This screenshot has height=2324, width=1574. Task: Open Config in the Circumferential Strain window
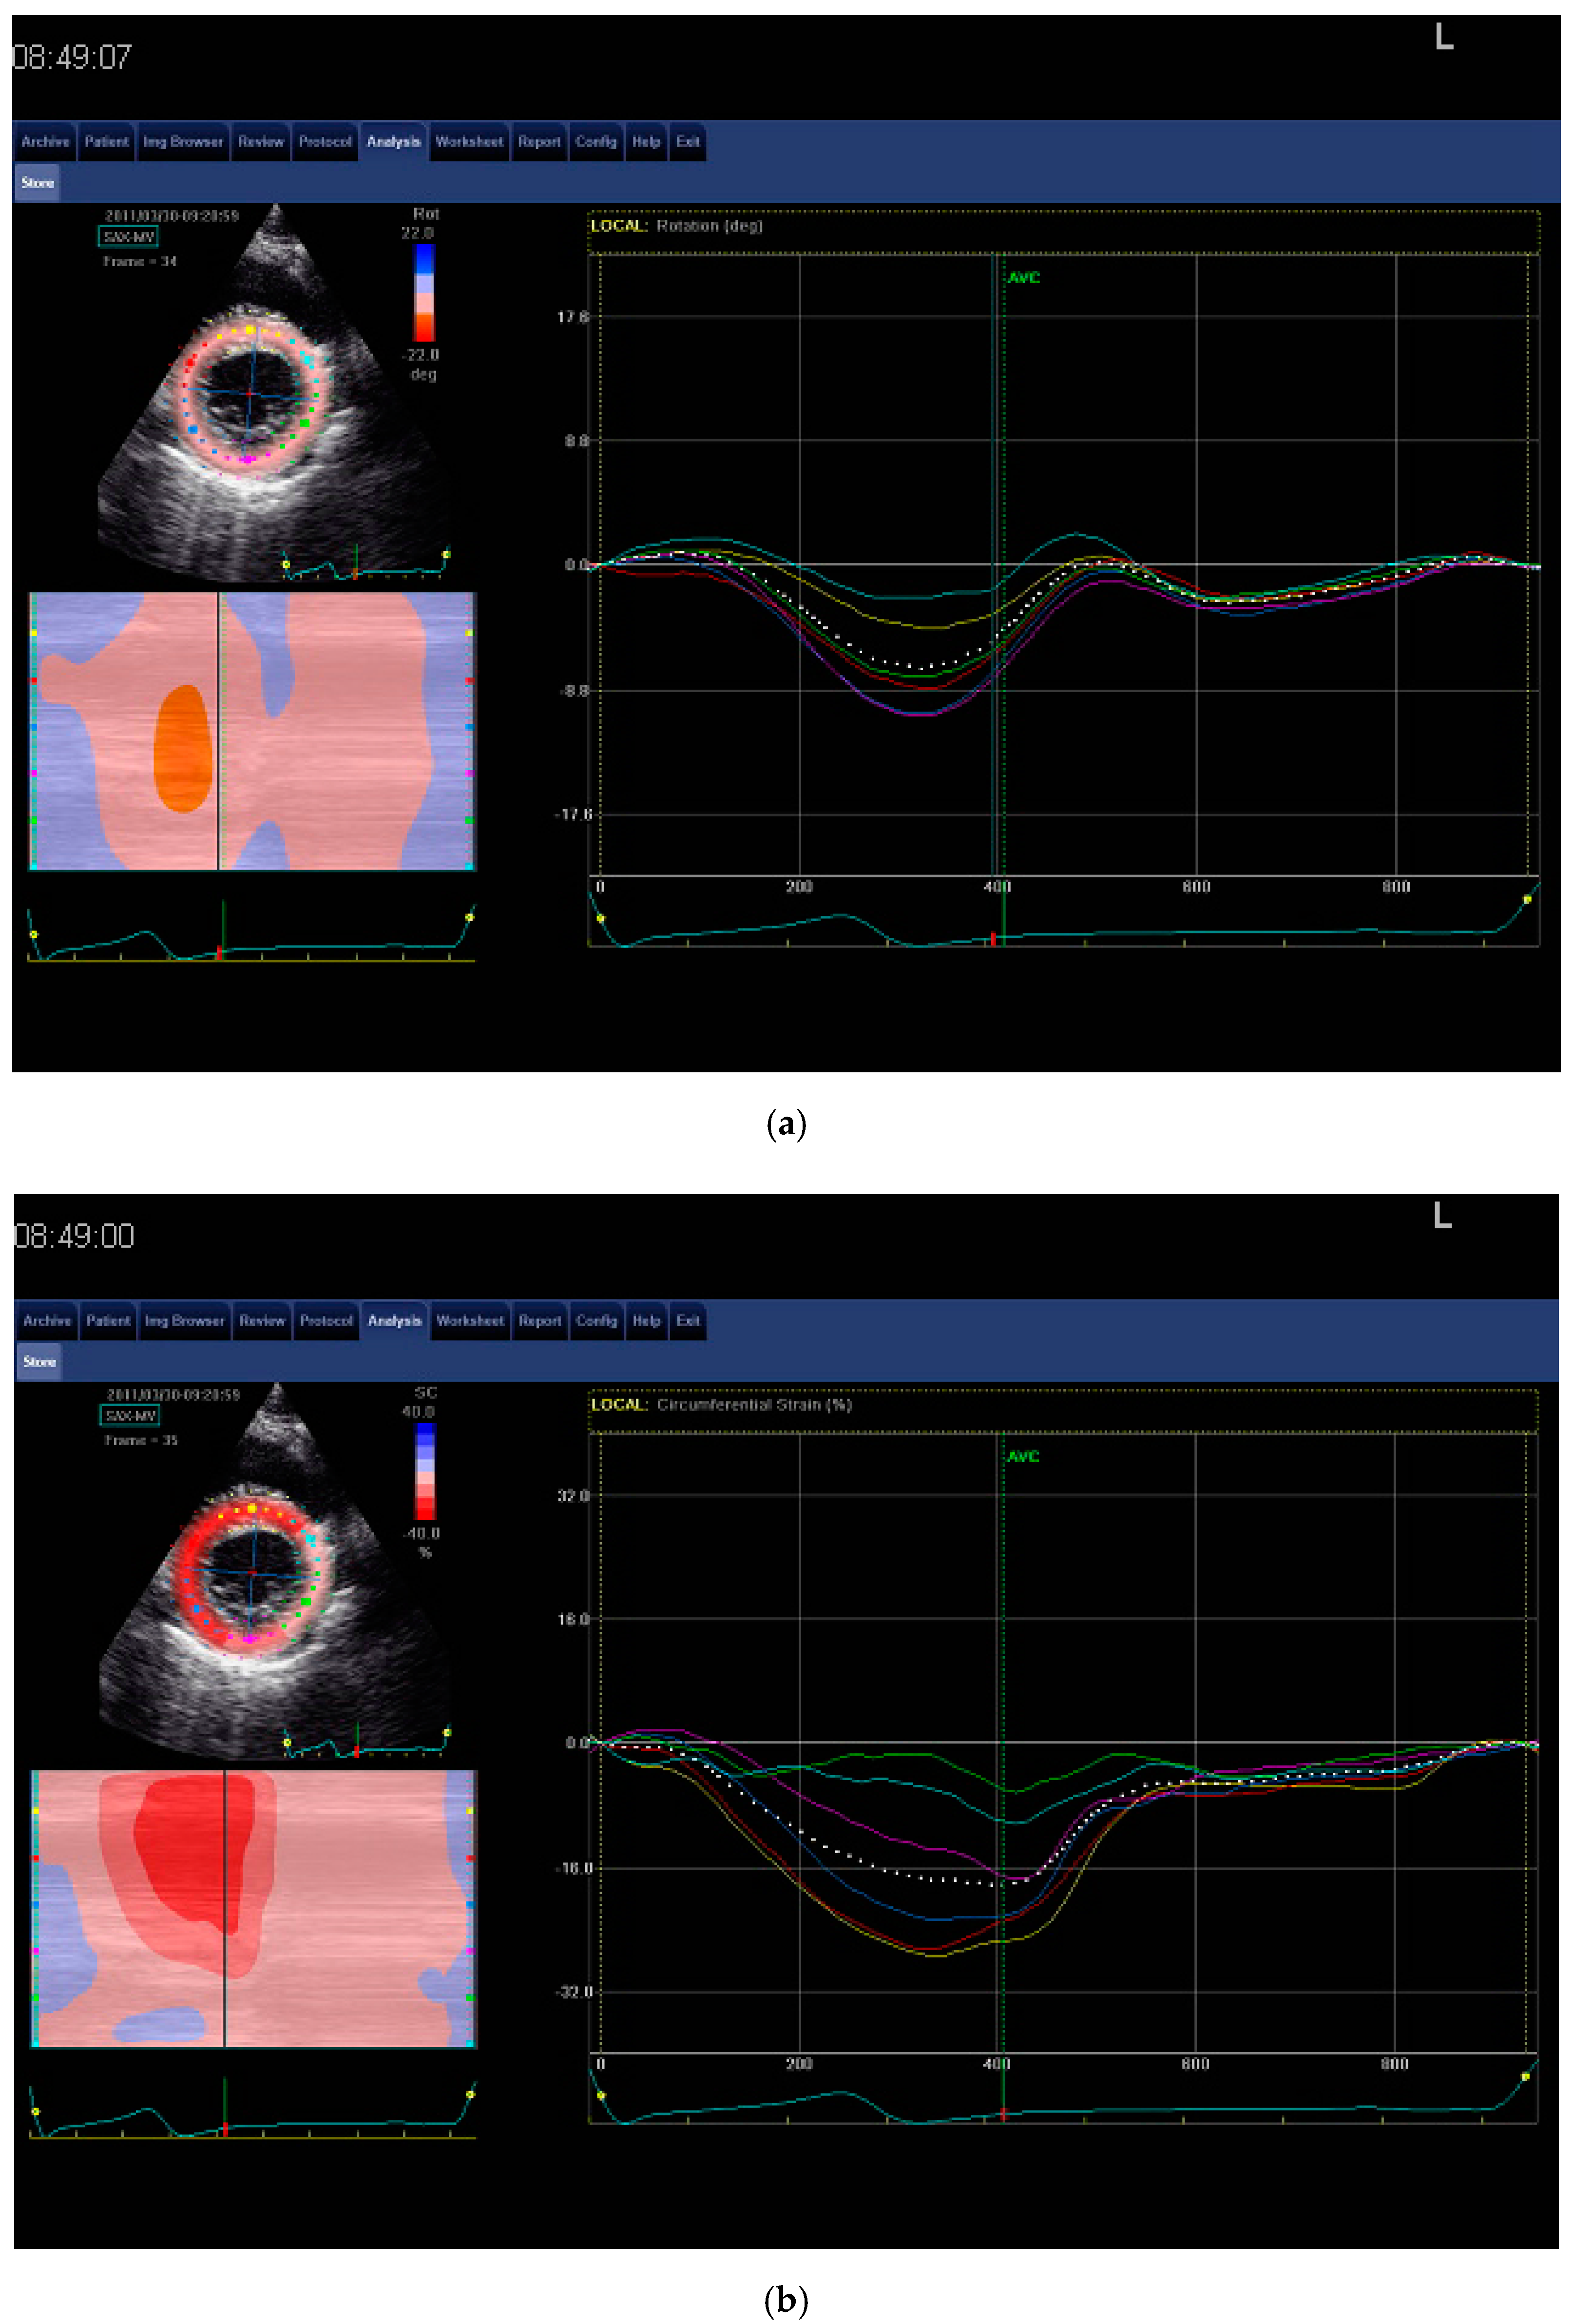[597, 1321]
